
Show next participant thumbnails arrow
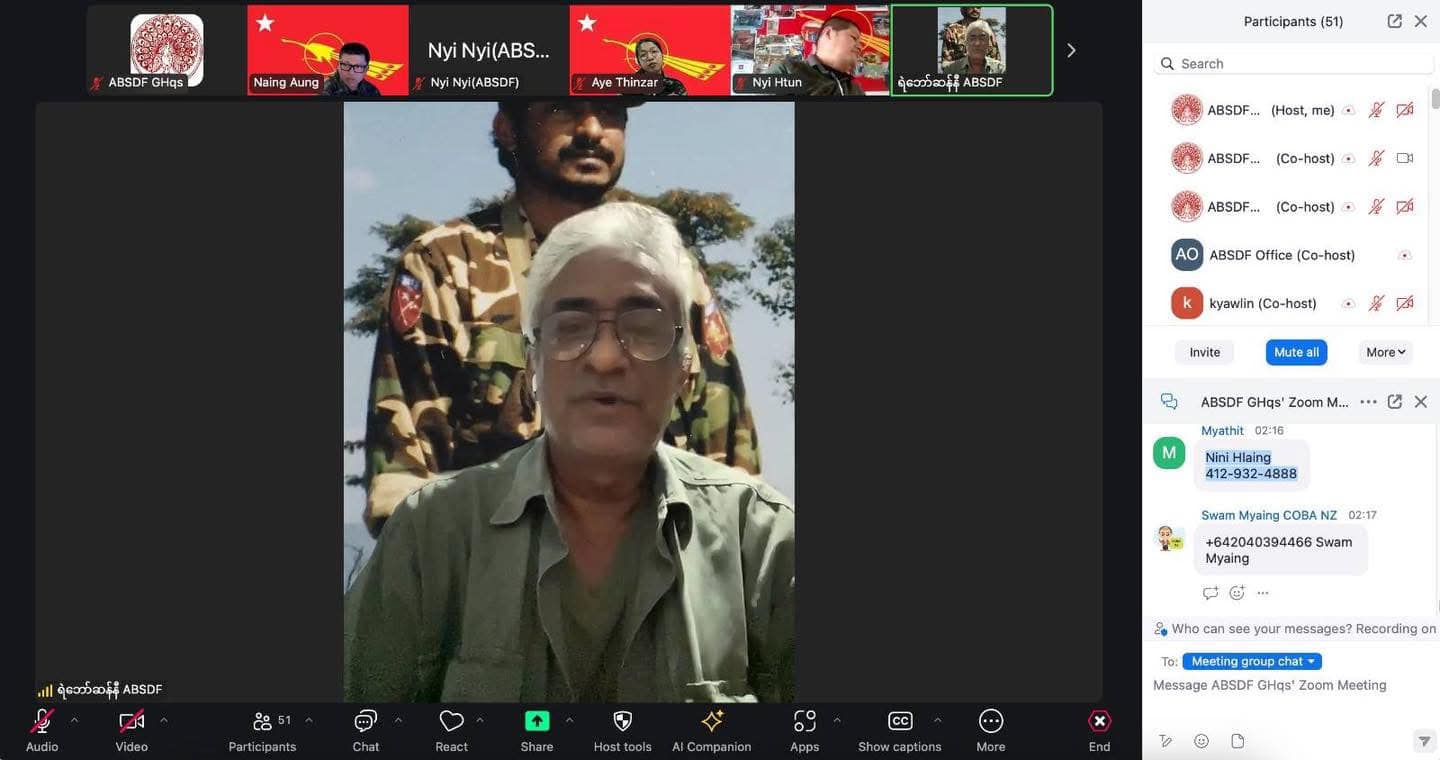click(1071, 50)
